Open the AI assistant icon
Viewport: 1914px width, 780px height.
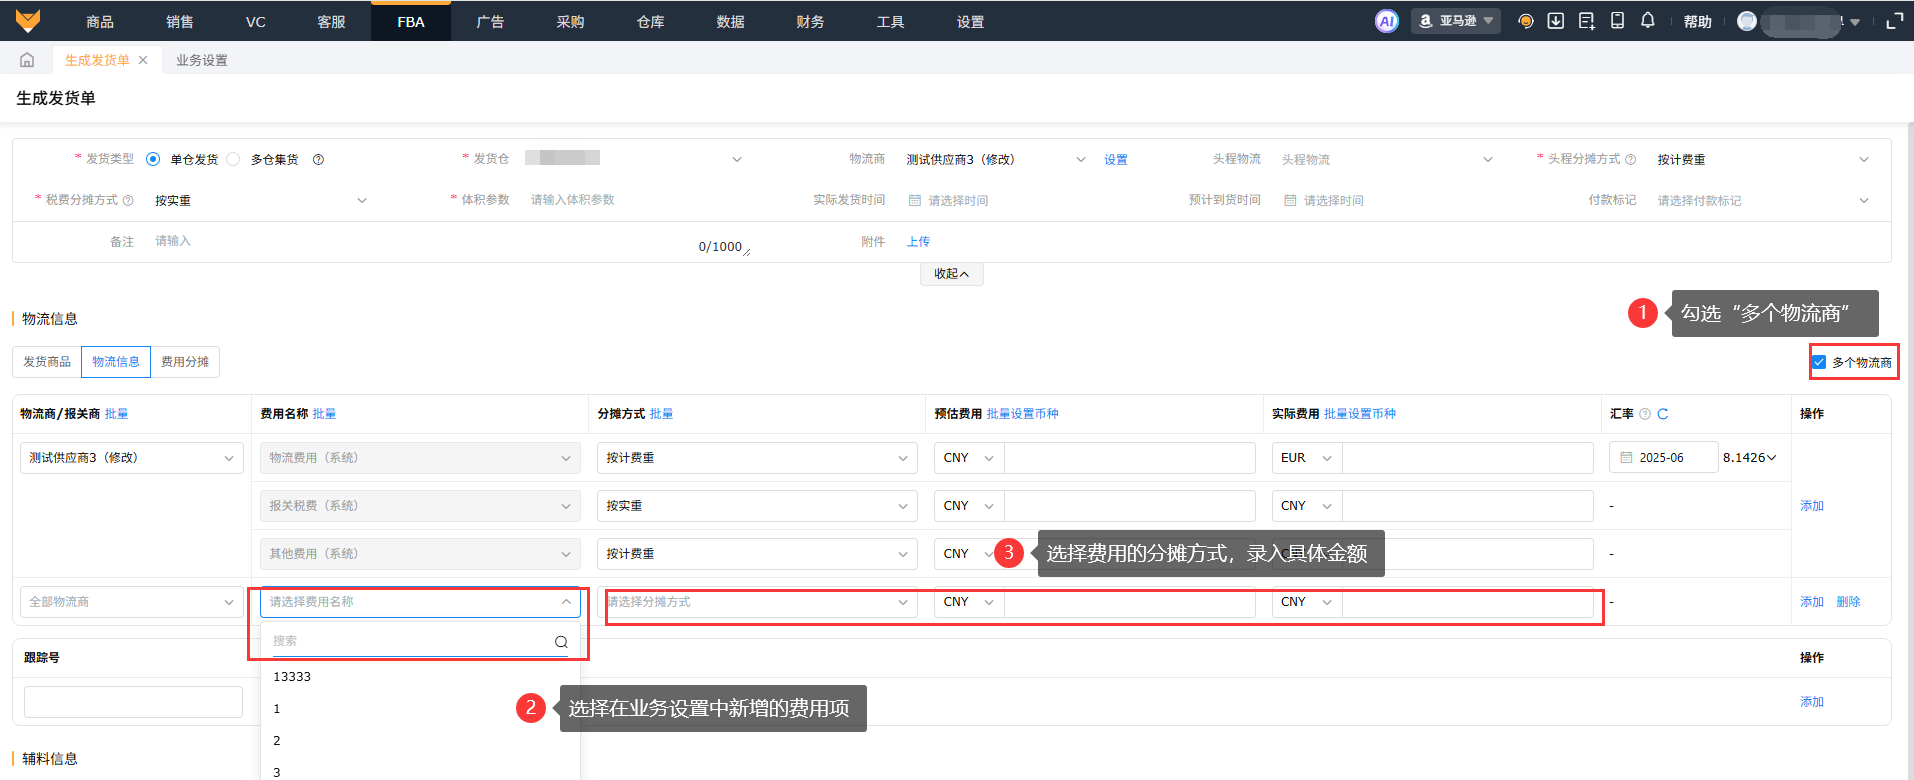pyautogui.click(x=1386, y=21)
